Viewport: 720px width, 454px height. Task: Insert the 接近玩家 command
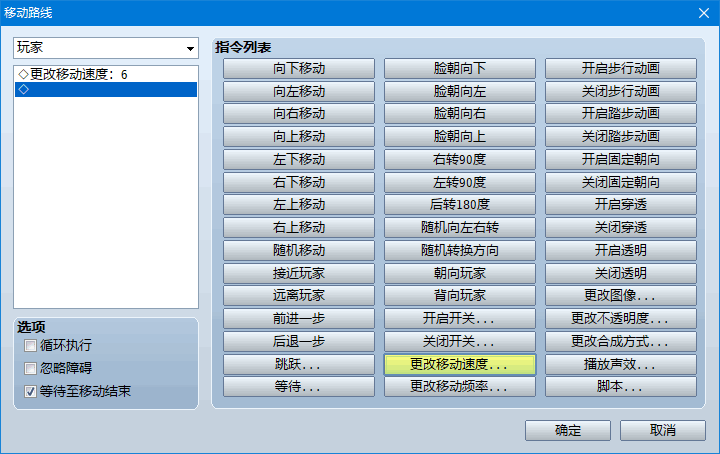pyautogui.click(x=299, y=273)
